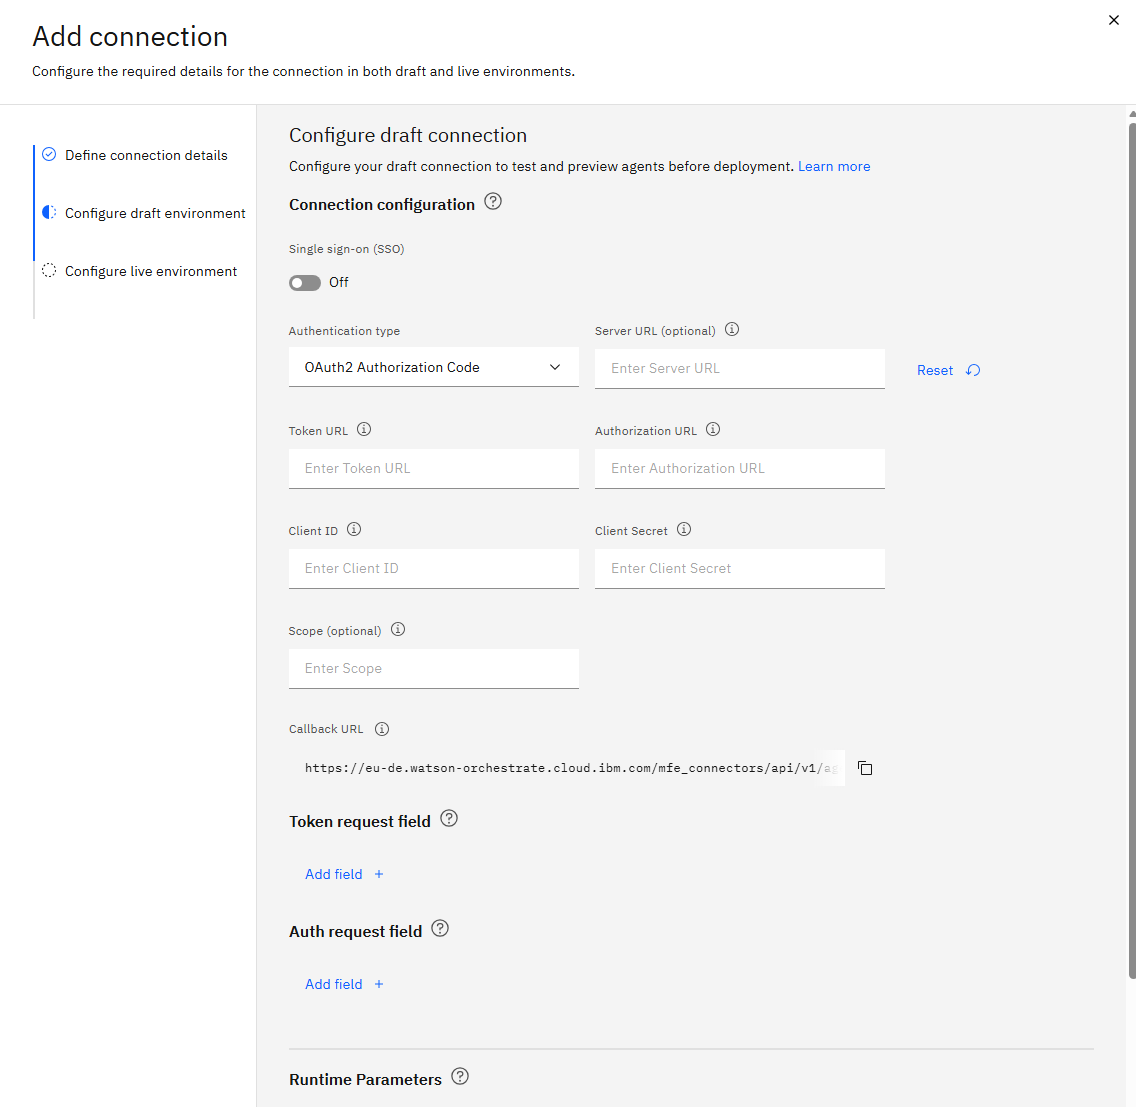Screen dimensions: 1136x1107
Task: Click the Enter Client ID input field
Action: pyautogui.click(x=433, y=569)
